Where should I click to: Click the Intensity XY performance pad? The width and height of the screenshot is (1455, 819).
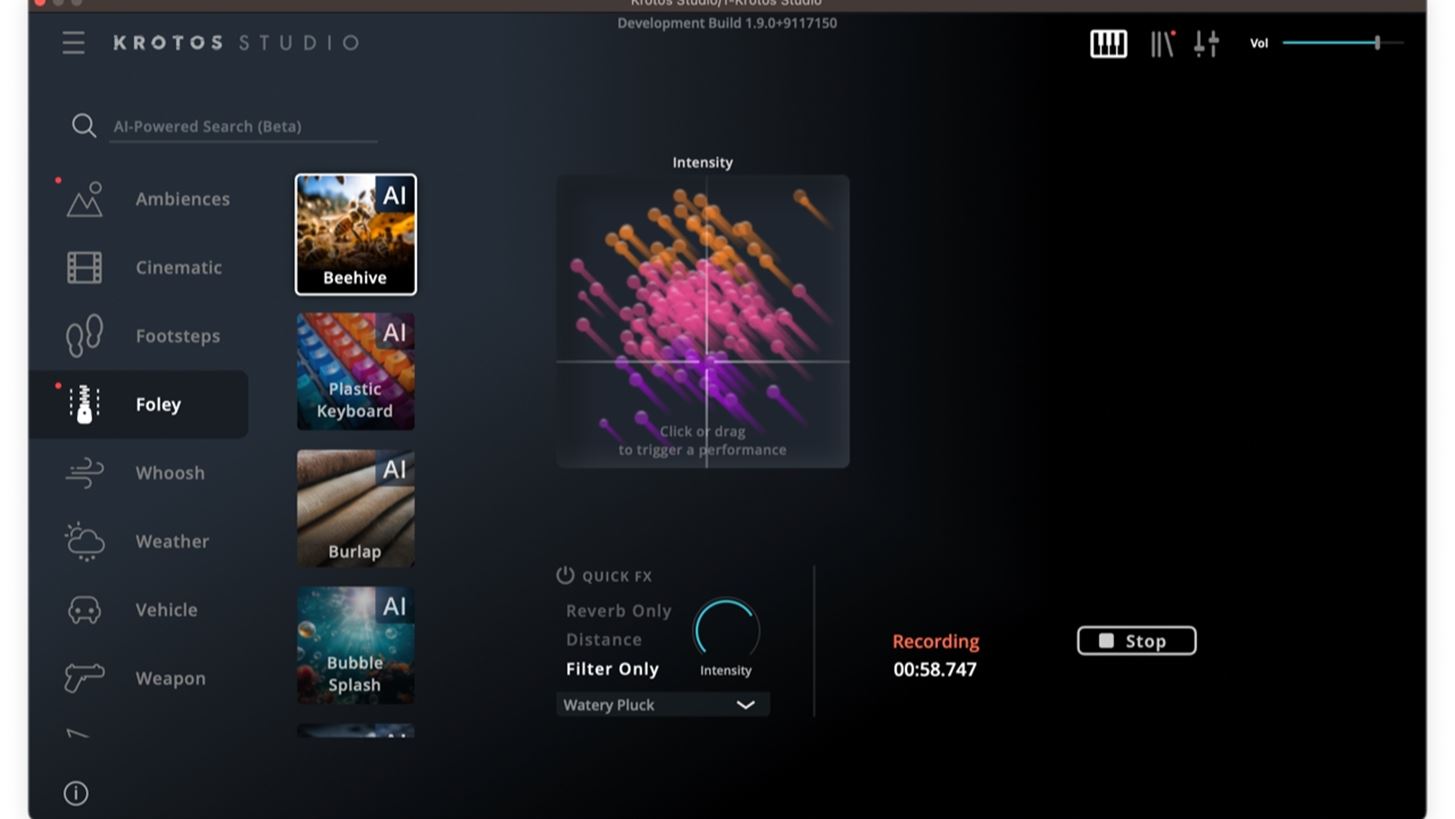point(703,321)
